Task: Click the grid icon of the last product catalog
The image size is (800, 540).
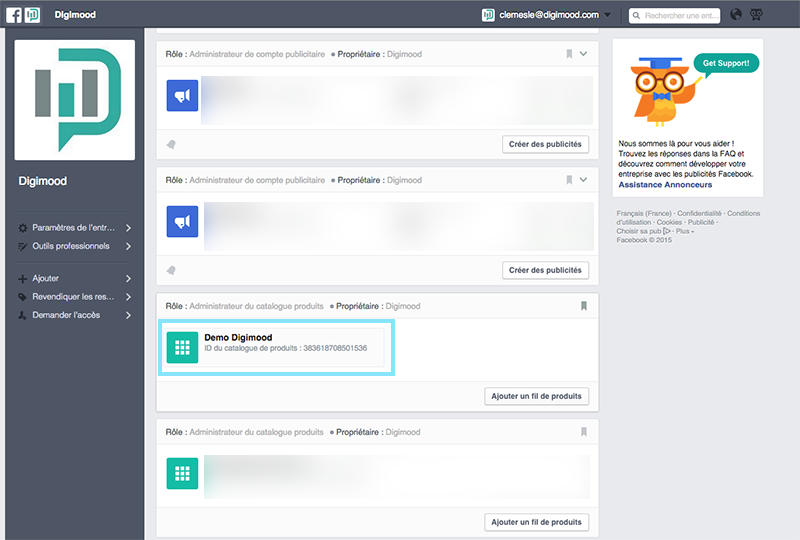Action: (182, 473)
